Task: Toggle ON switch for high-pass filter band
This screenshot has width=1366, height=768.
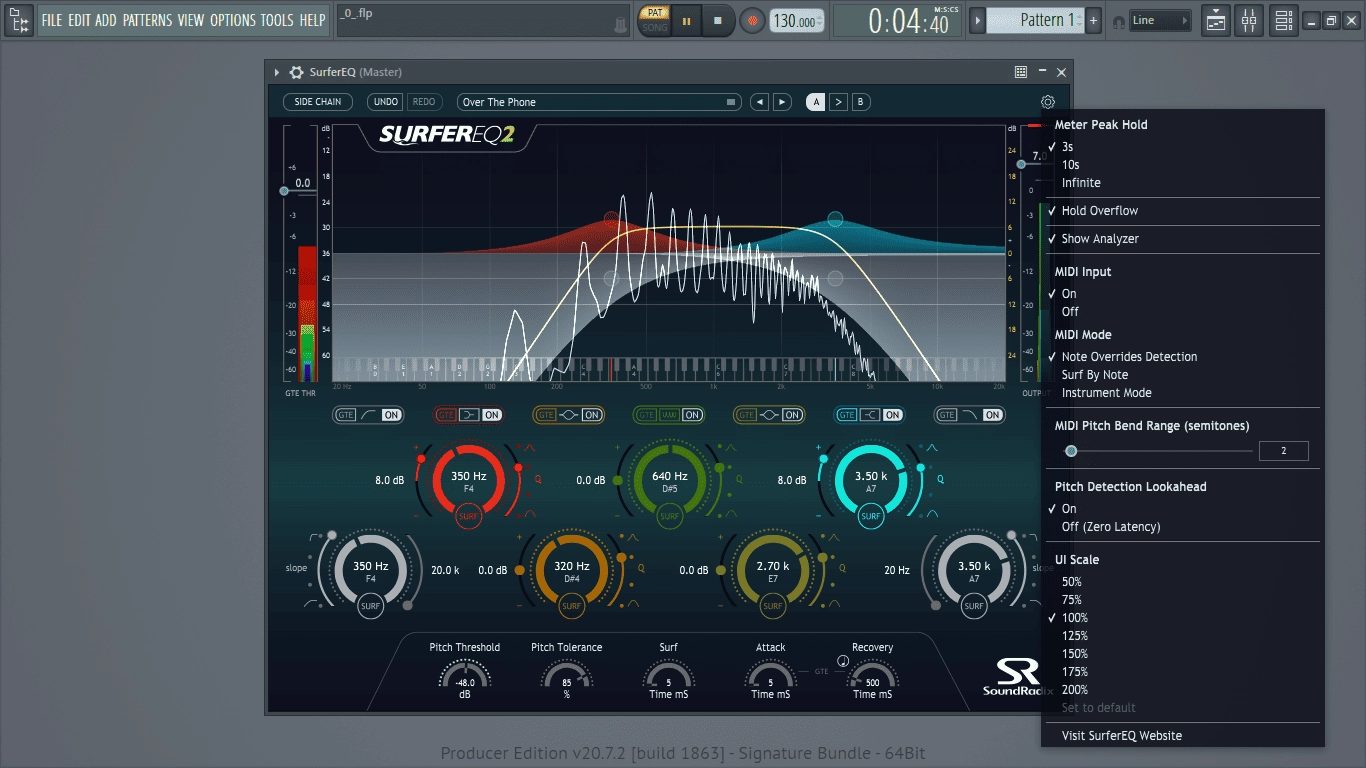Action: [392, 415]
